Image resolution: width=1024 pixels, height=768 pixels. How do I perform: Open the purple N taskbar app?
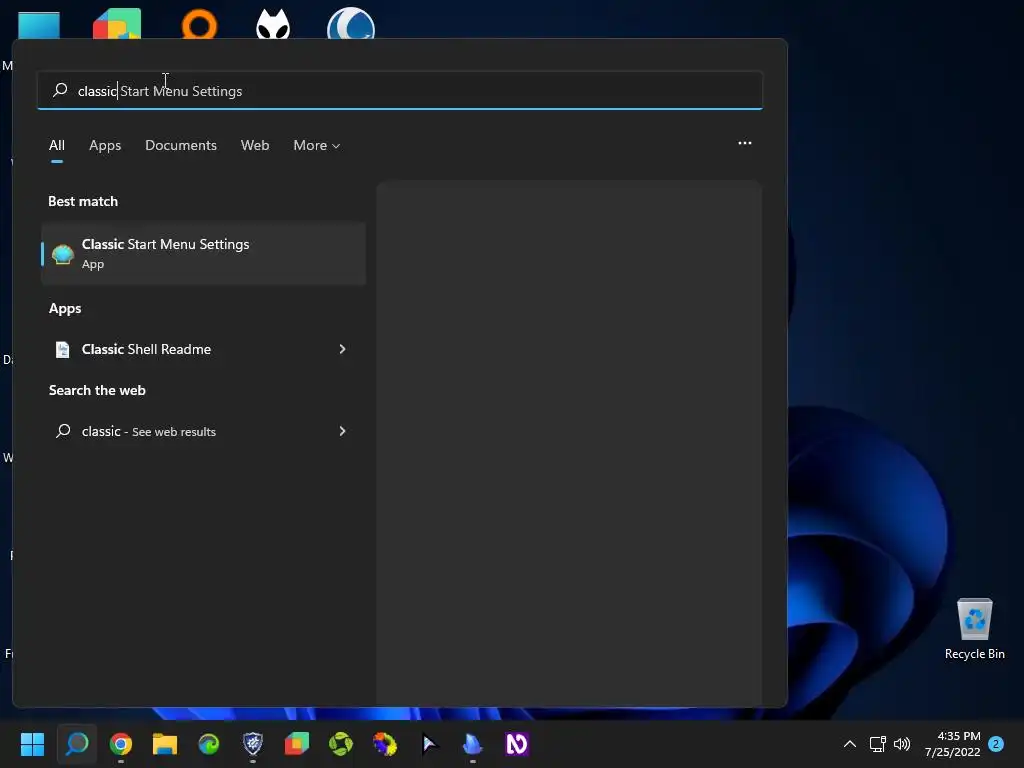(x=517, y=744)
